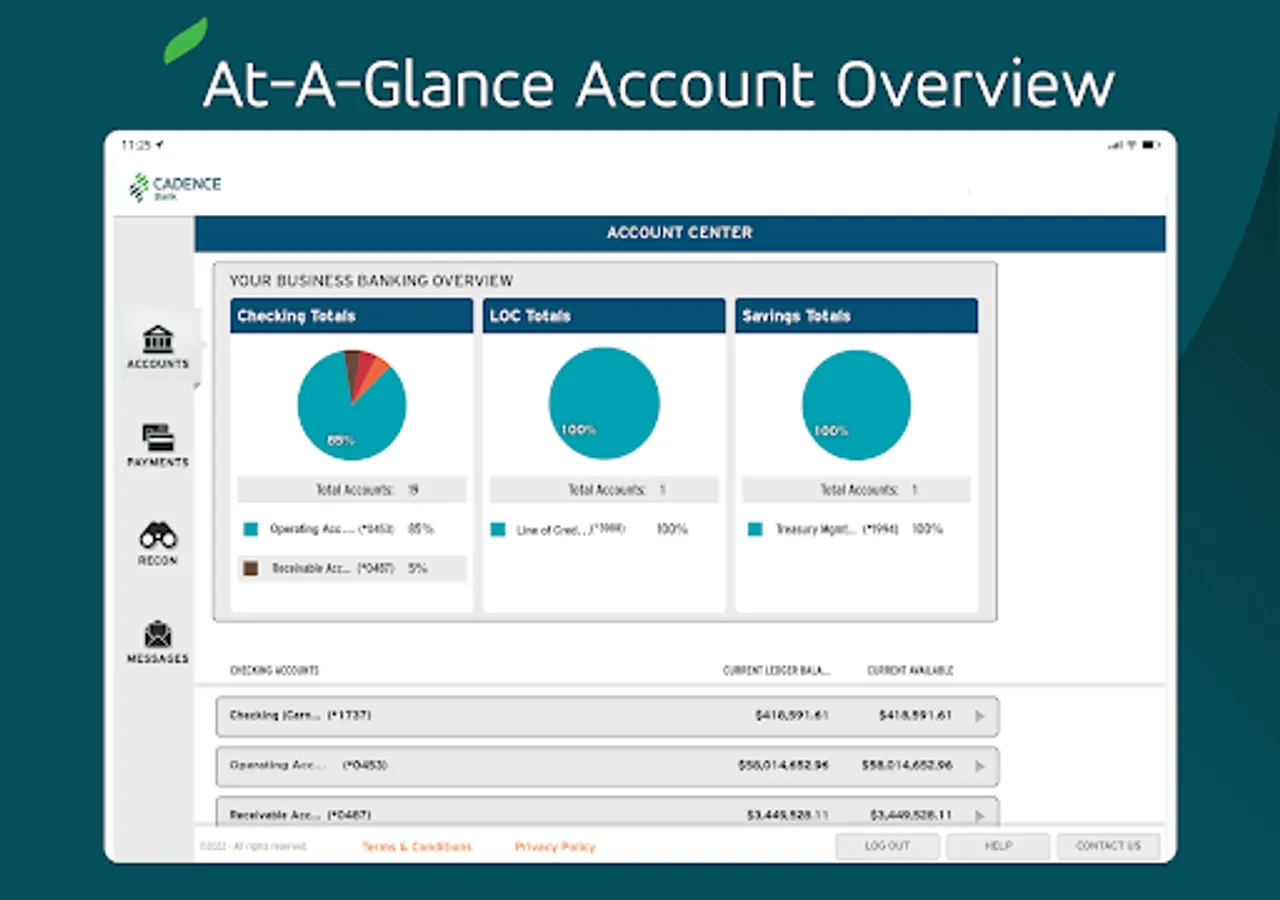The height and width of the screenshot is (900, 1280).
Task: Click the teal swatch beside Operating Acc legend
Action: [251, 529]
